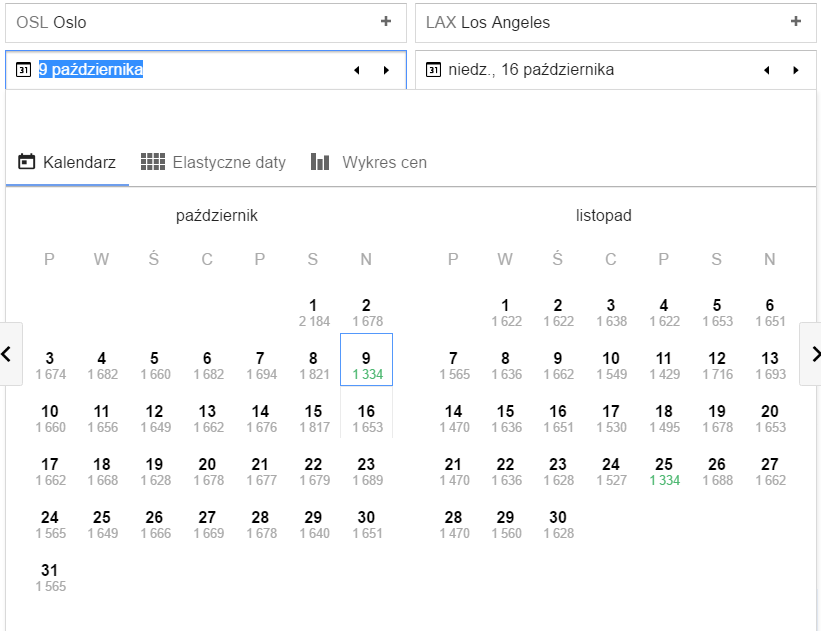The height and width of the screenshot is (631, 821).
Task: Select November 27 priced 1 662
Action: [x=770, y=471]
